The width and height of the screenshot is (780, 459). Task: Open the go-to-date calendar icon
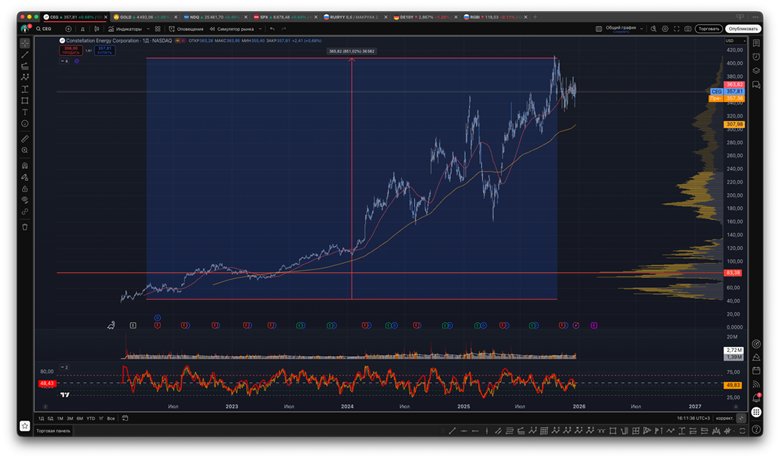125,418
